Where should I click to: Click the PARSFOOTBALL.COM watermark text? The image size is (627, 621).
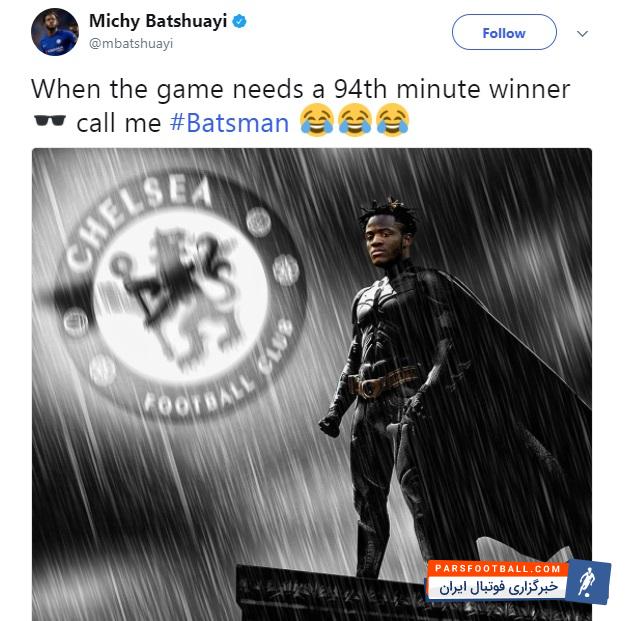(x=497, y=568)
